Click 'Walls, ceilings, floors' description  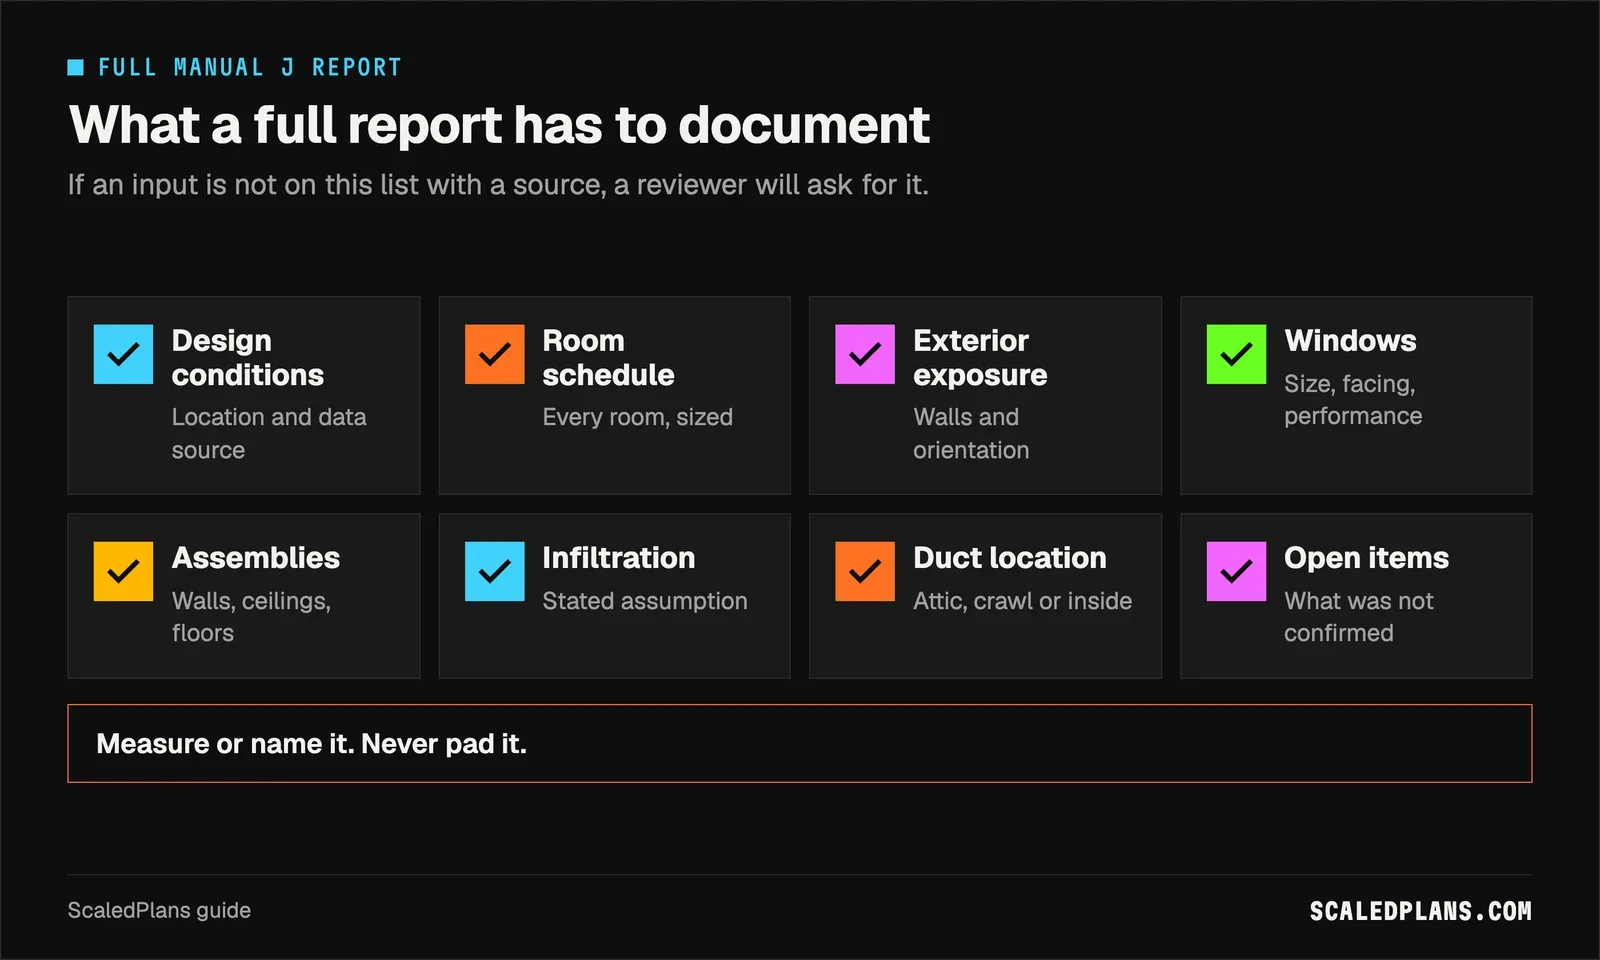251,617
